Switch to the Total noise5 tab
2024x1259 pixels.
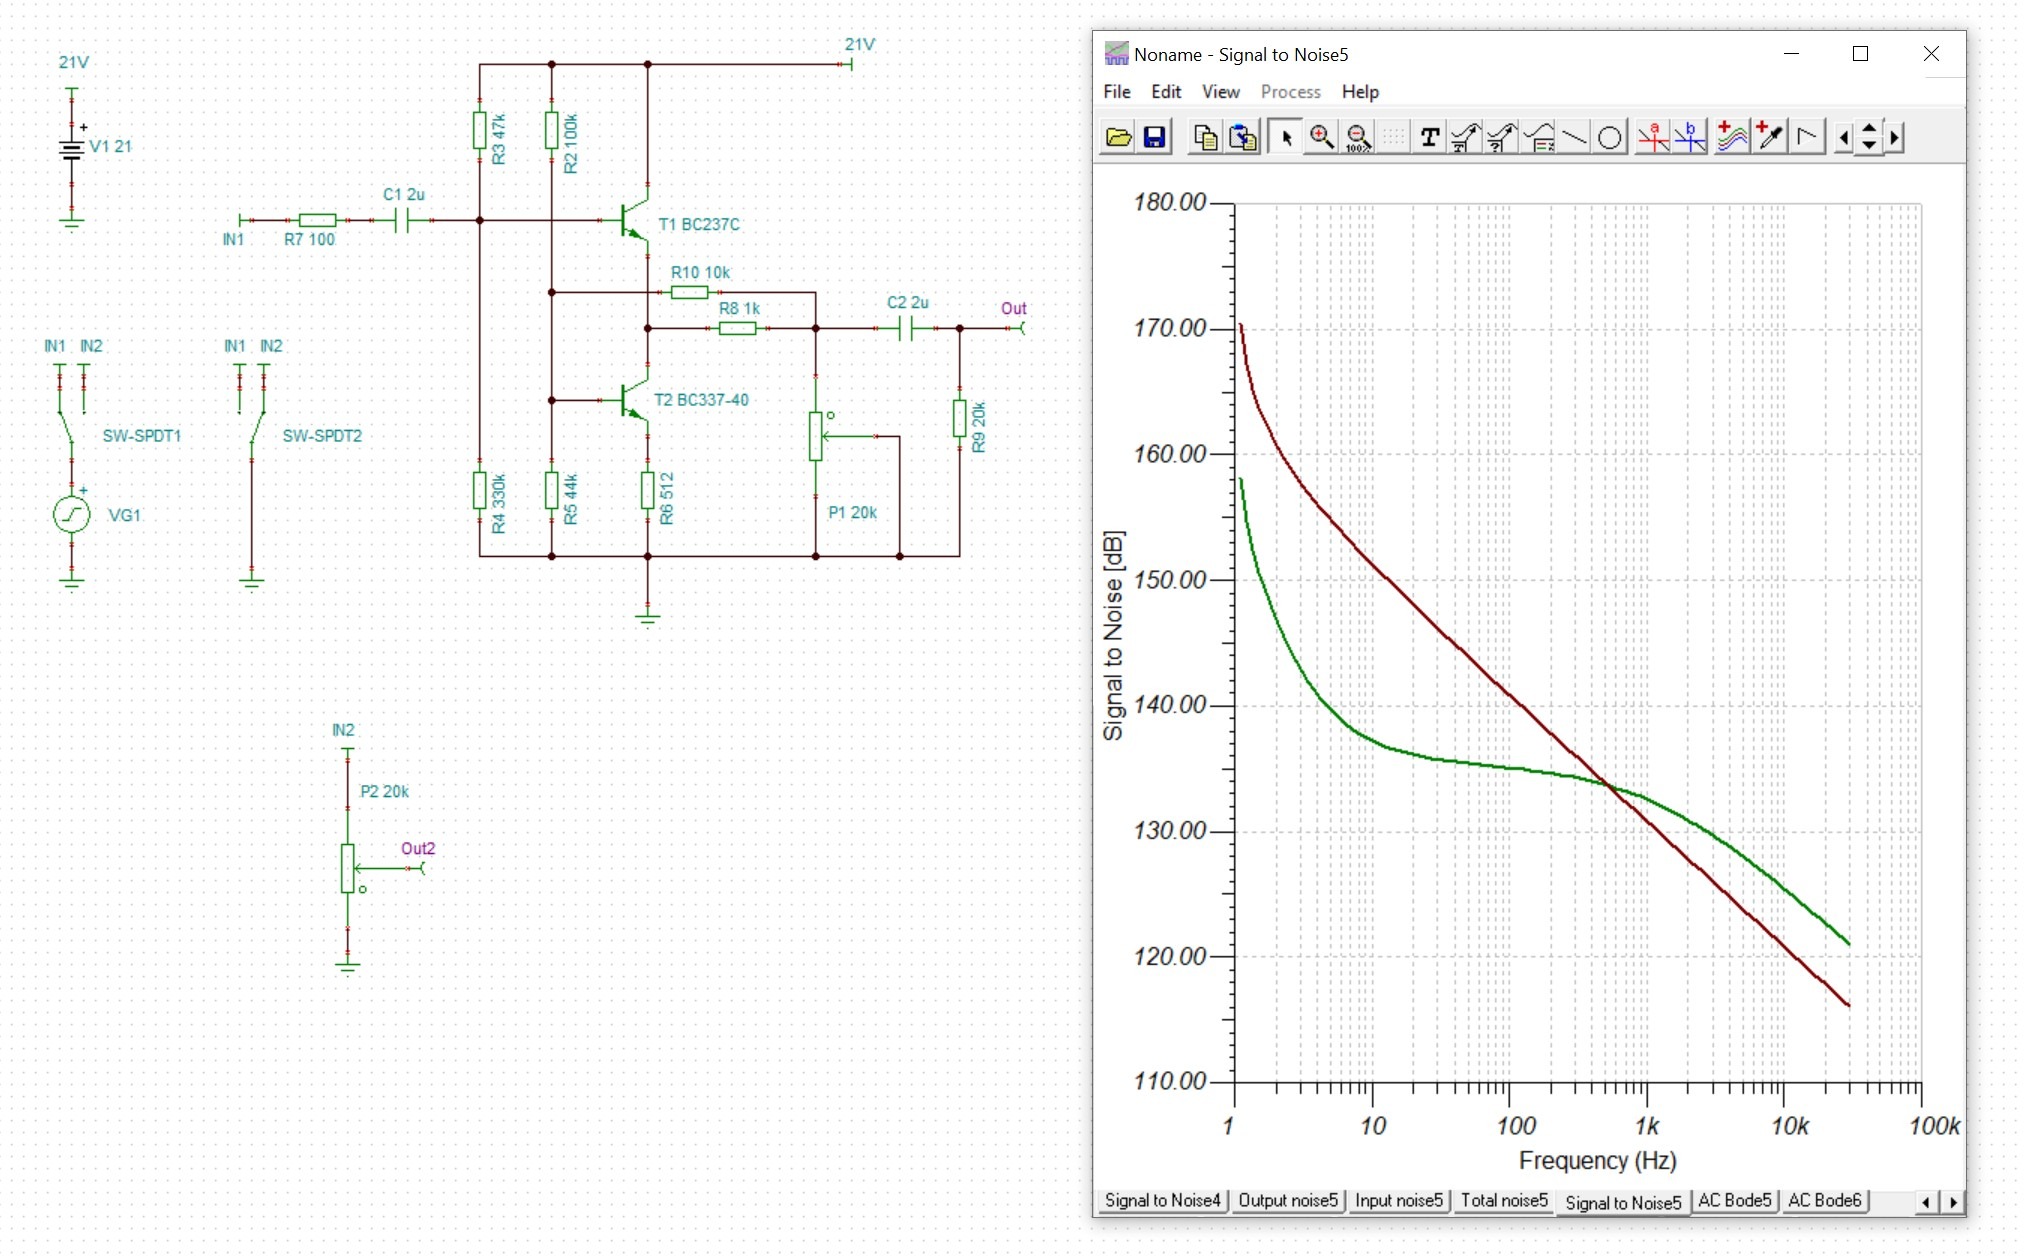1504,1201
